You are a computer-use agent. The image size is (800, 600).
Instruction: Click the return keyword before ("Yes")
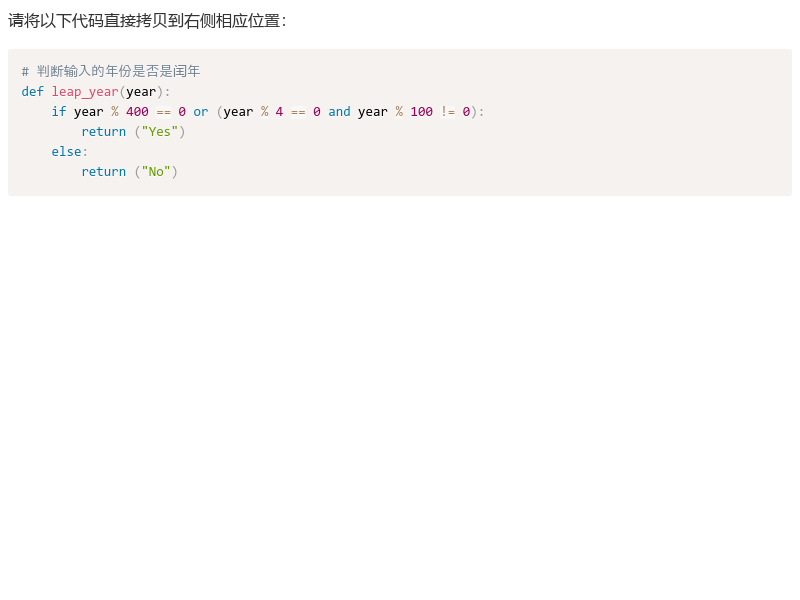(104, 132)
